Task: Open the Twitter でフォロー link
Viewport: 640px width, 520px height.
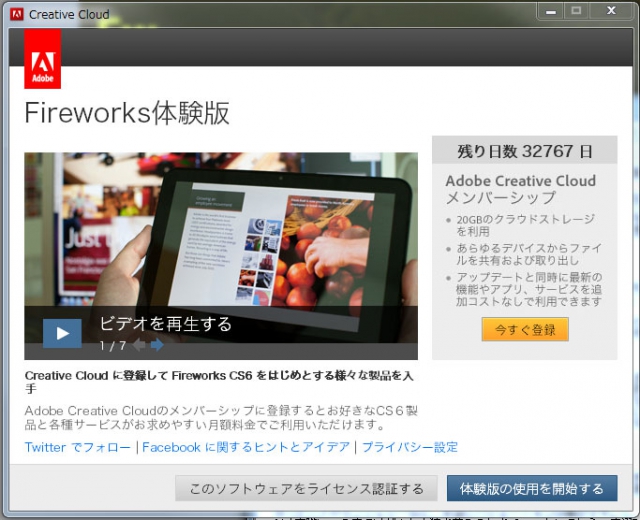Action: [x=78, y=447]
